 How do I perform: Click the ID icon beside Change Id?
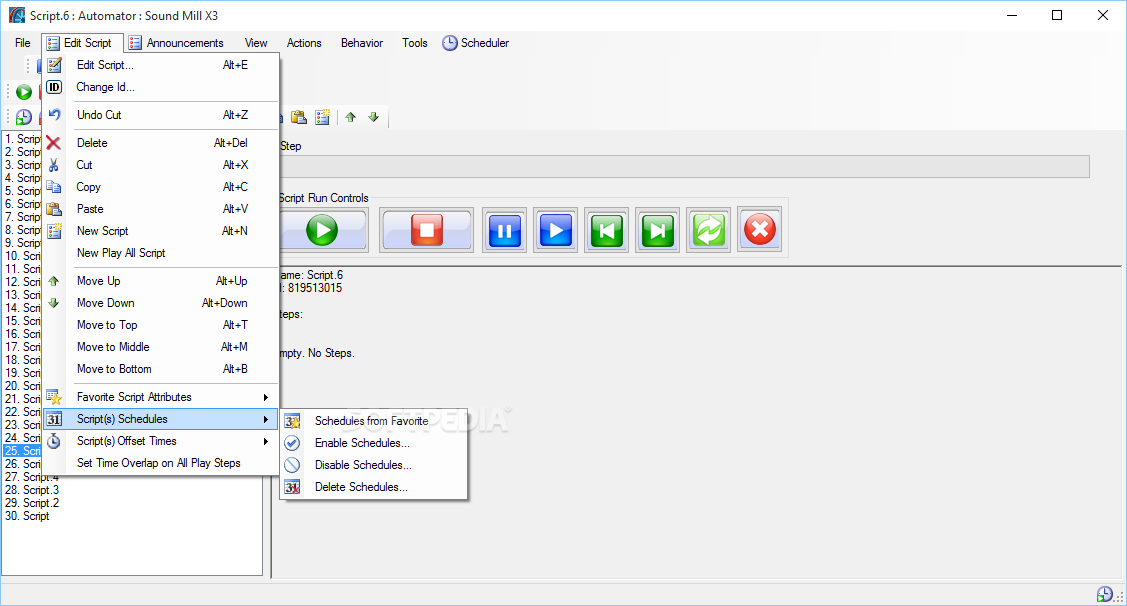pyautogui.click(x=54, y=87)
